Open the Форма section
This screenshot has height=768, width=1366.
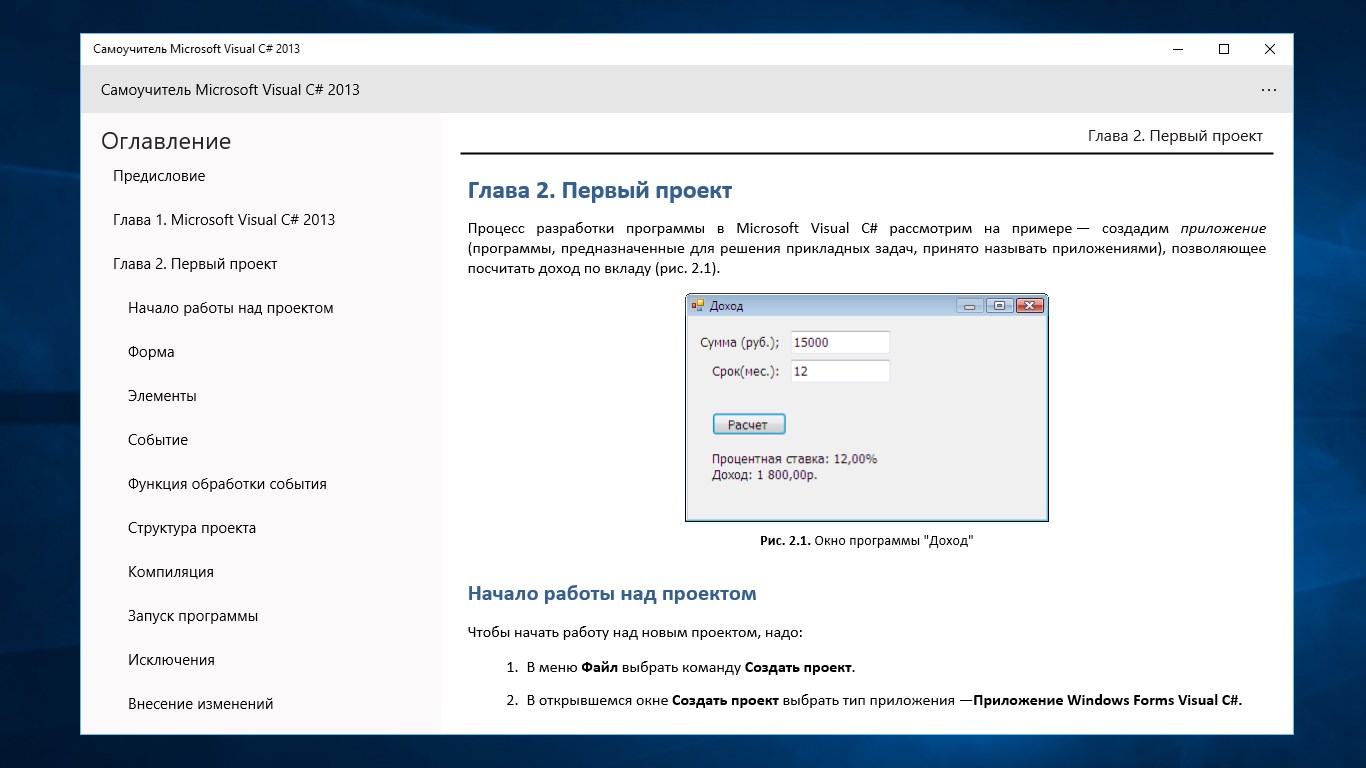[151, 352]
